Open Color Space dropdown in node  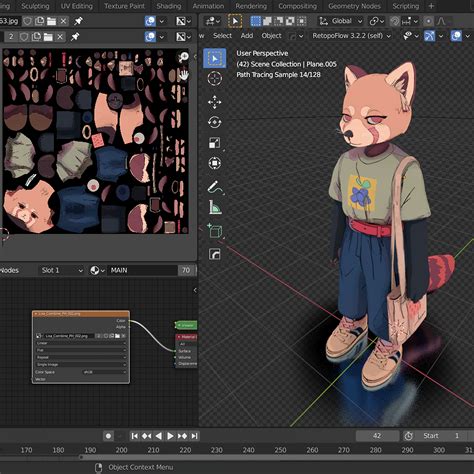pyautogui.click(x=104, y=372)
